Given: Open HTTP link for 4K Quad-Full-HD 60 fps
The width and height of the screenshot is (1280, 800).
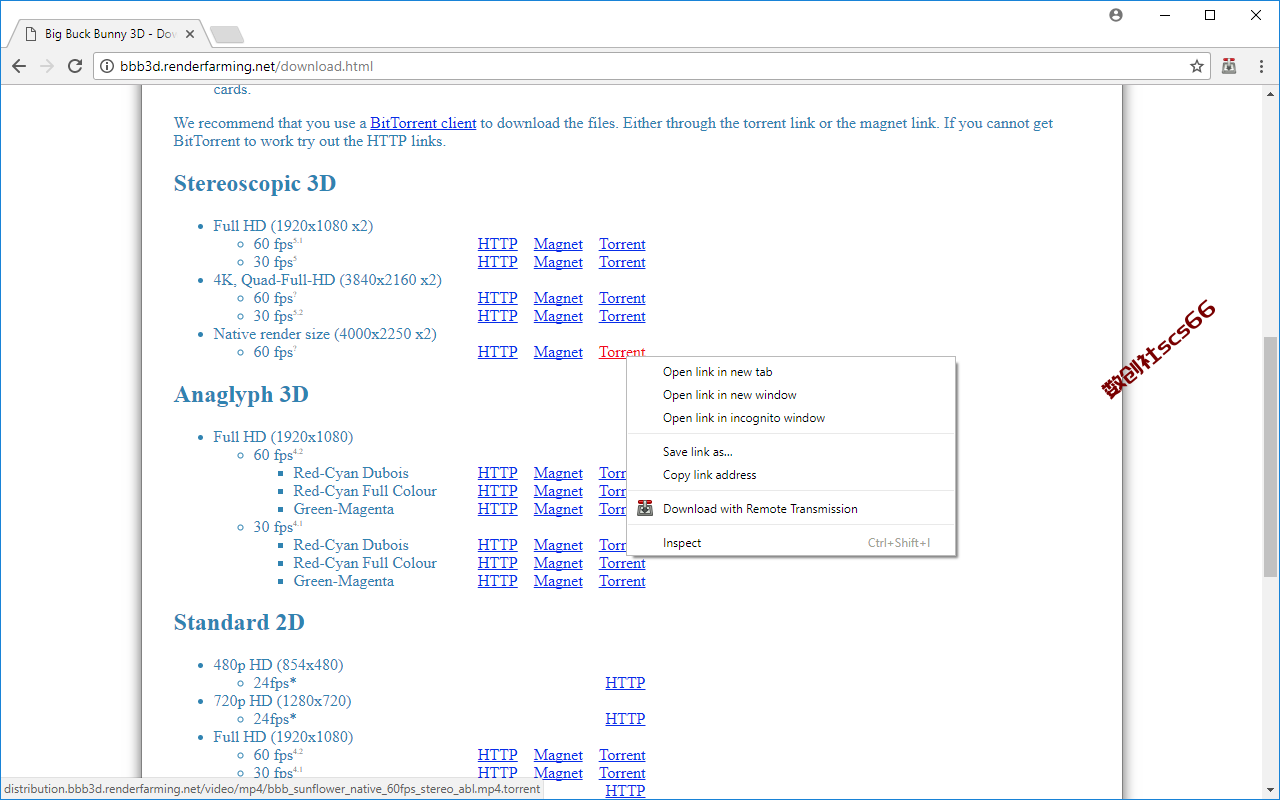Looking at the screenshot, I should [x=497, y=298].
